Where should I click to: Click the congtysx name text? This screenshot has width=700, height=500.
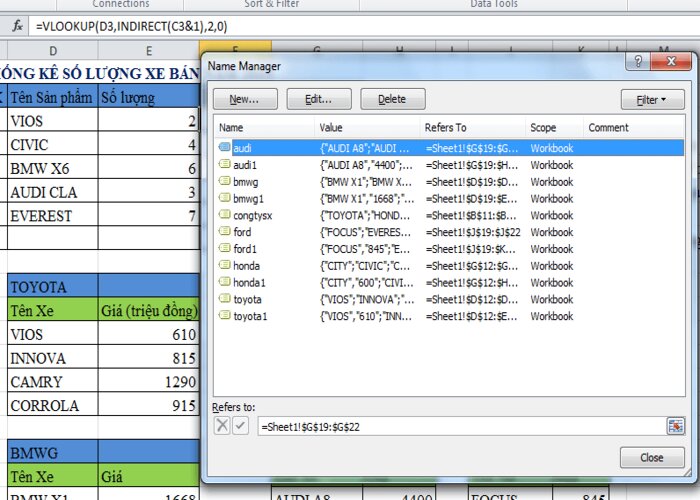tap(253, 216)
